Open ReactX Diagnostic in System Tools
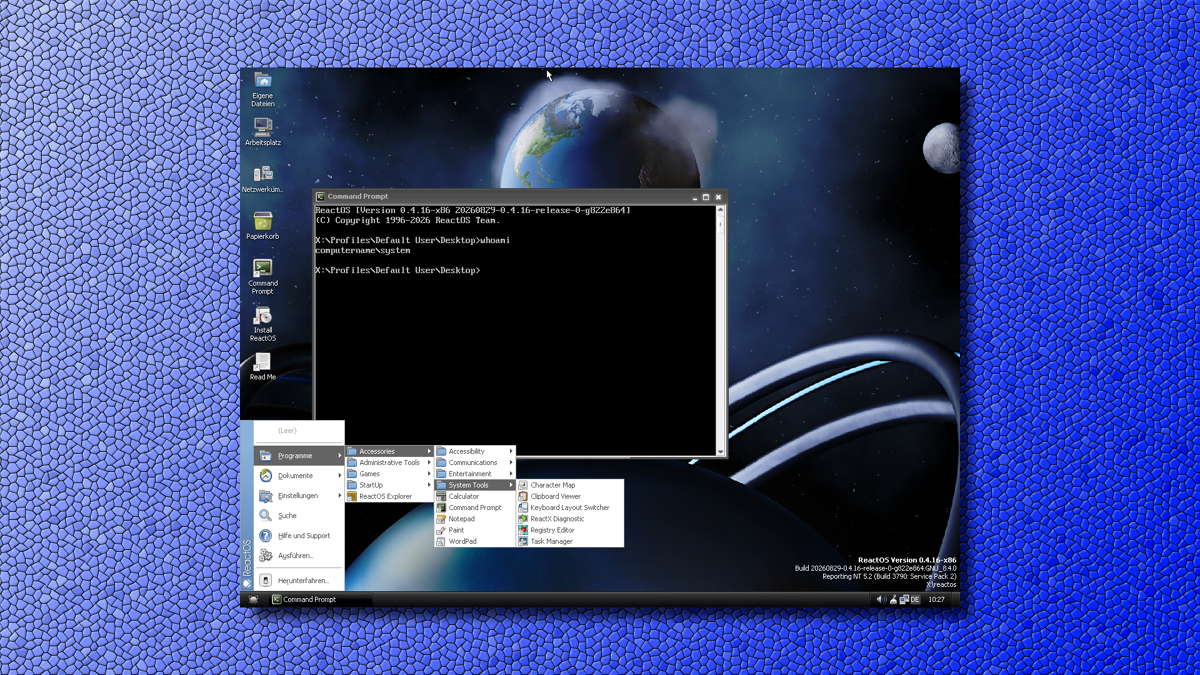The image size is (1200, 675). coord(570,519)
